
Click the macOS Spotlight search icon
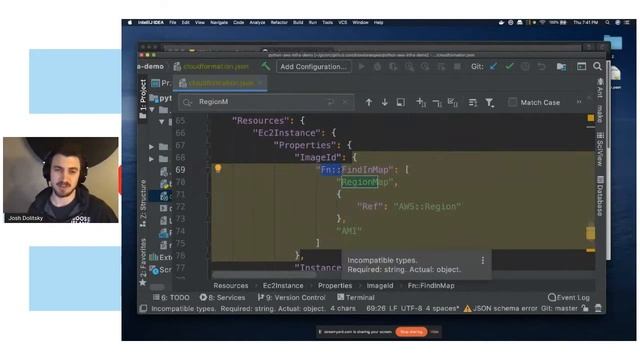tap(607, 22)
